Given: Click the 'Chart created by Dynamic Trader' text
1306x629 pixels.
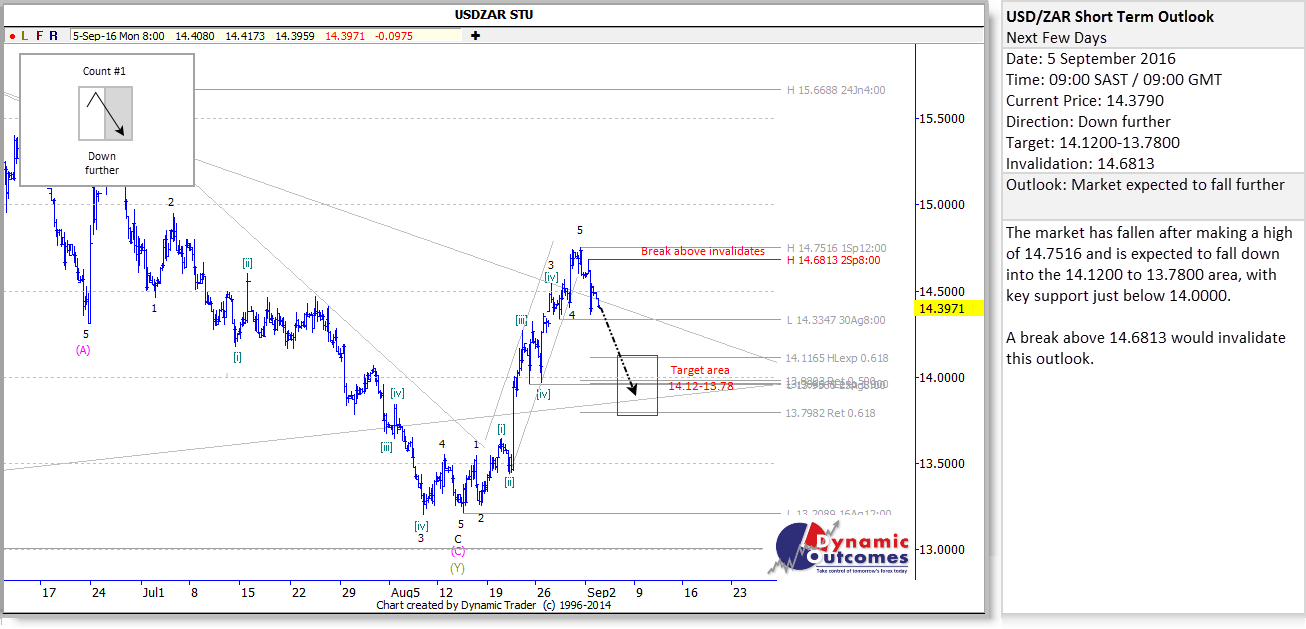Looking at the screenshot, I should click(x=494, y=605).
